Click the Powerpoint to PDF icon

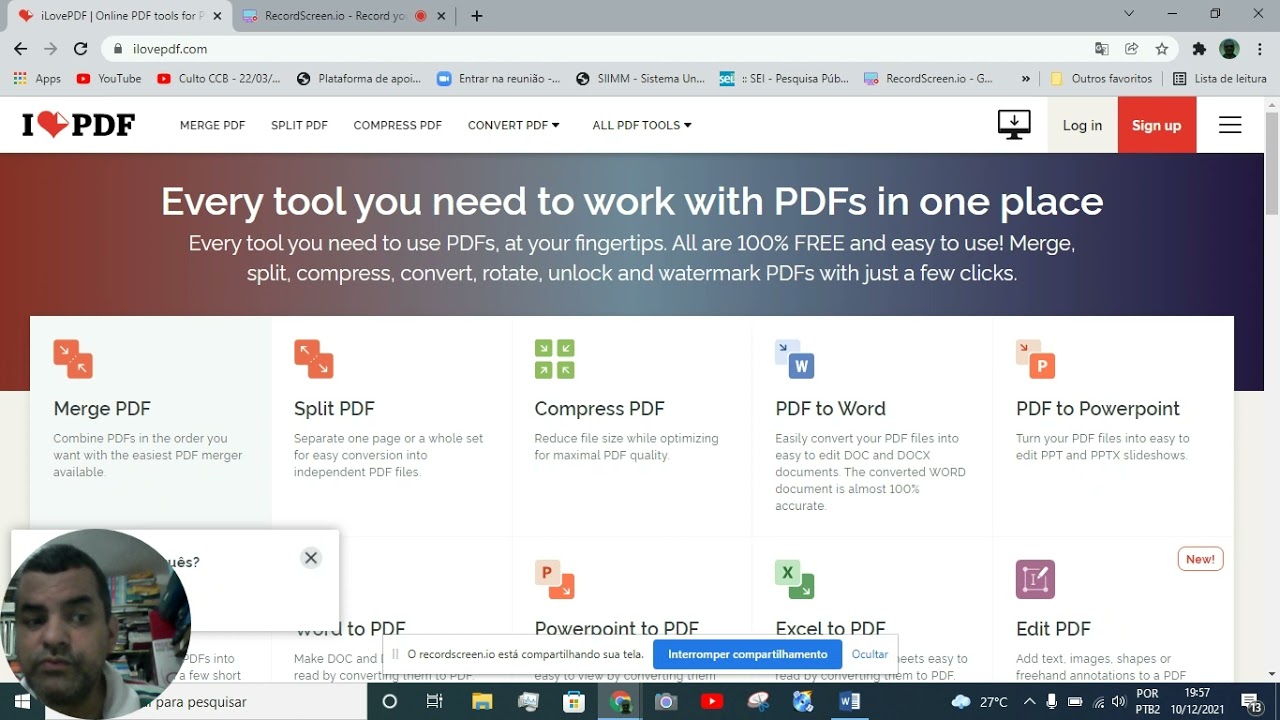coord(554,579)
